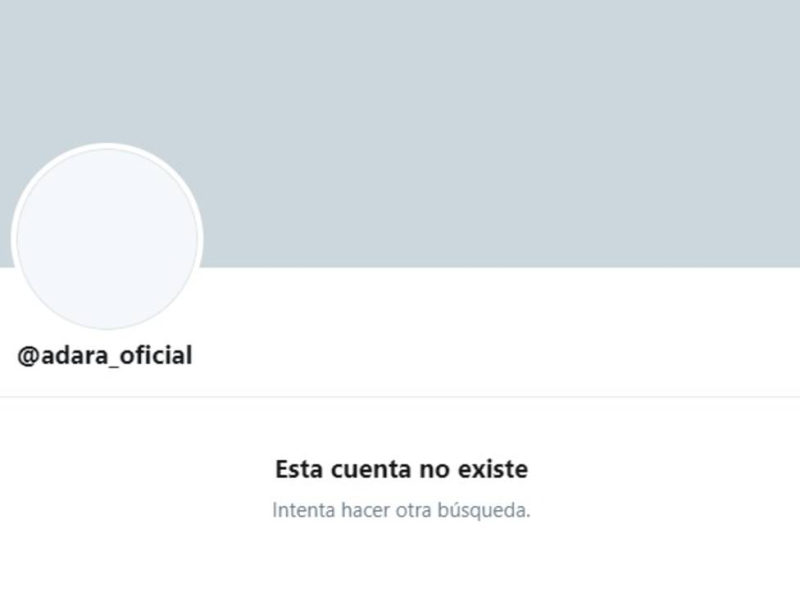Click the white ring around the avatar
Image resolution: width=800 pixels, height=600 pixels.
(107, 146)
